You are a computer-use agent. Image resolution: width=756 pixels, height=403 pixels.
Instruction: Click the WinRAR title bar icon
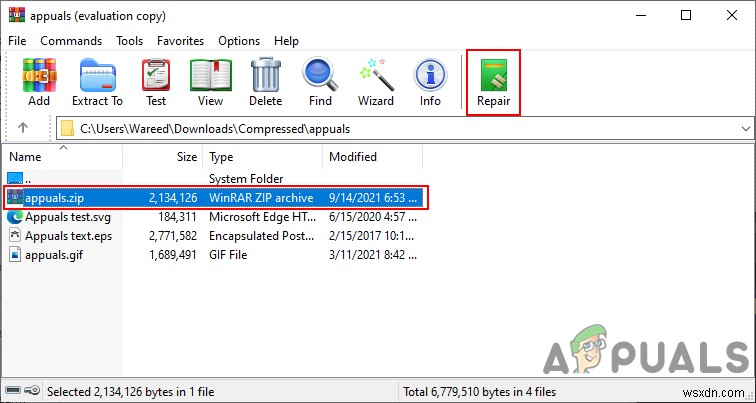point(17,15)
